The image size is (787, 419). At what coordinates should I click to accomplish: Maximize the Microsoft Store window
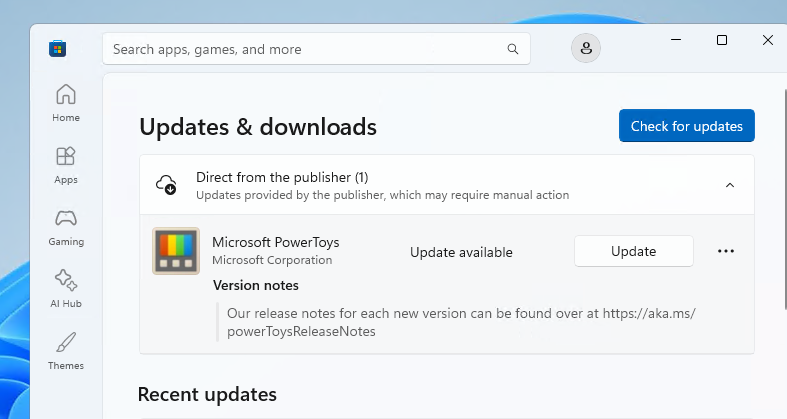(722, 40)
